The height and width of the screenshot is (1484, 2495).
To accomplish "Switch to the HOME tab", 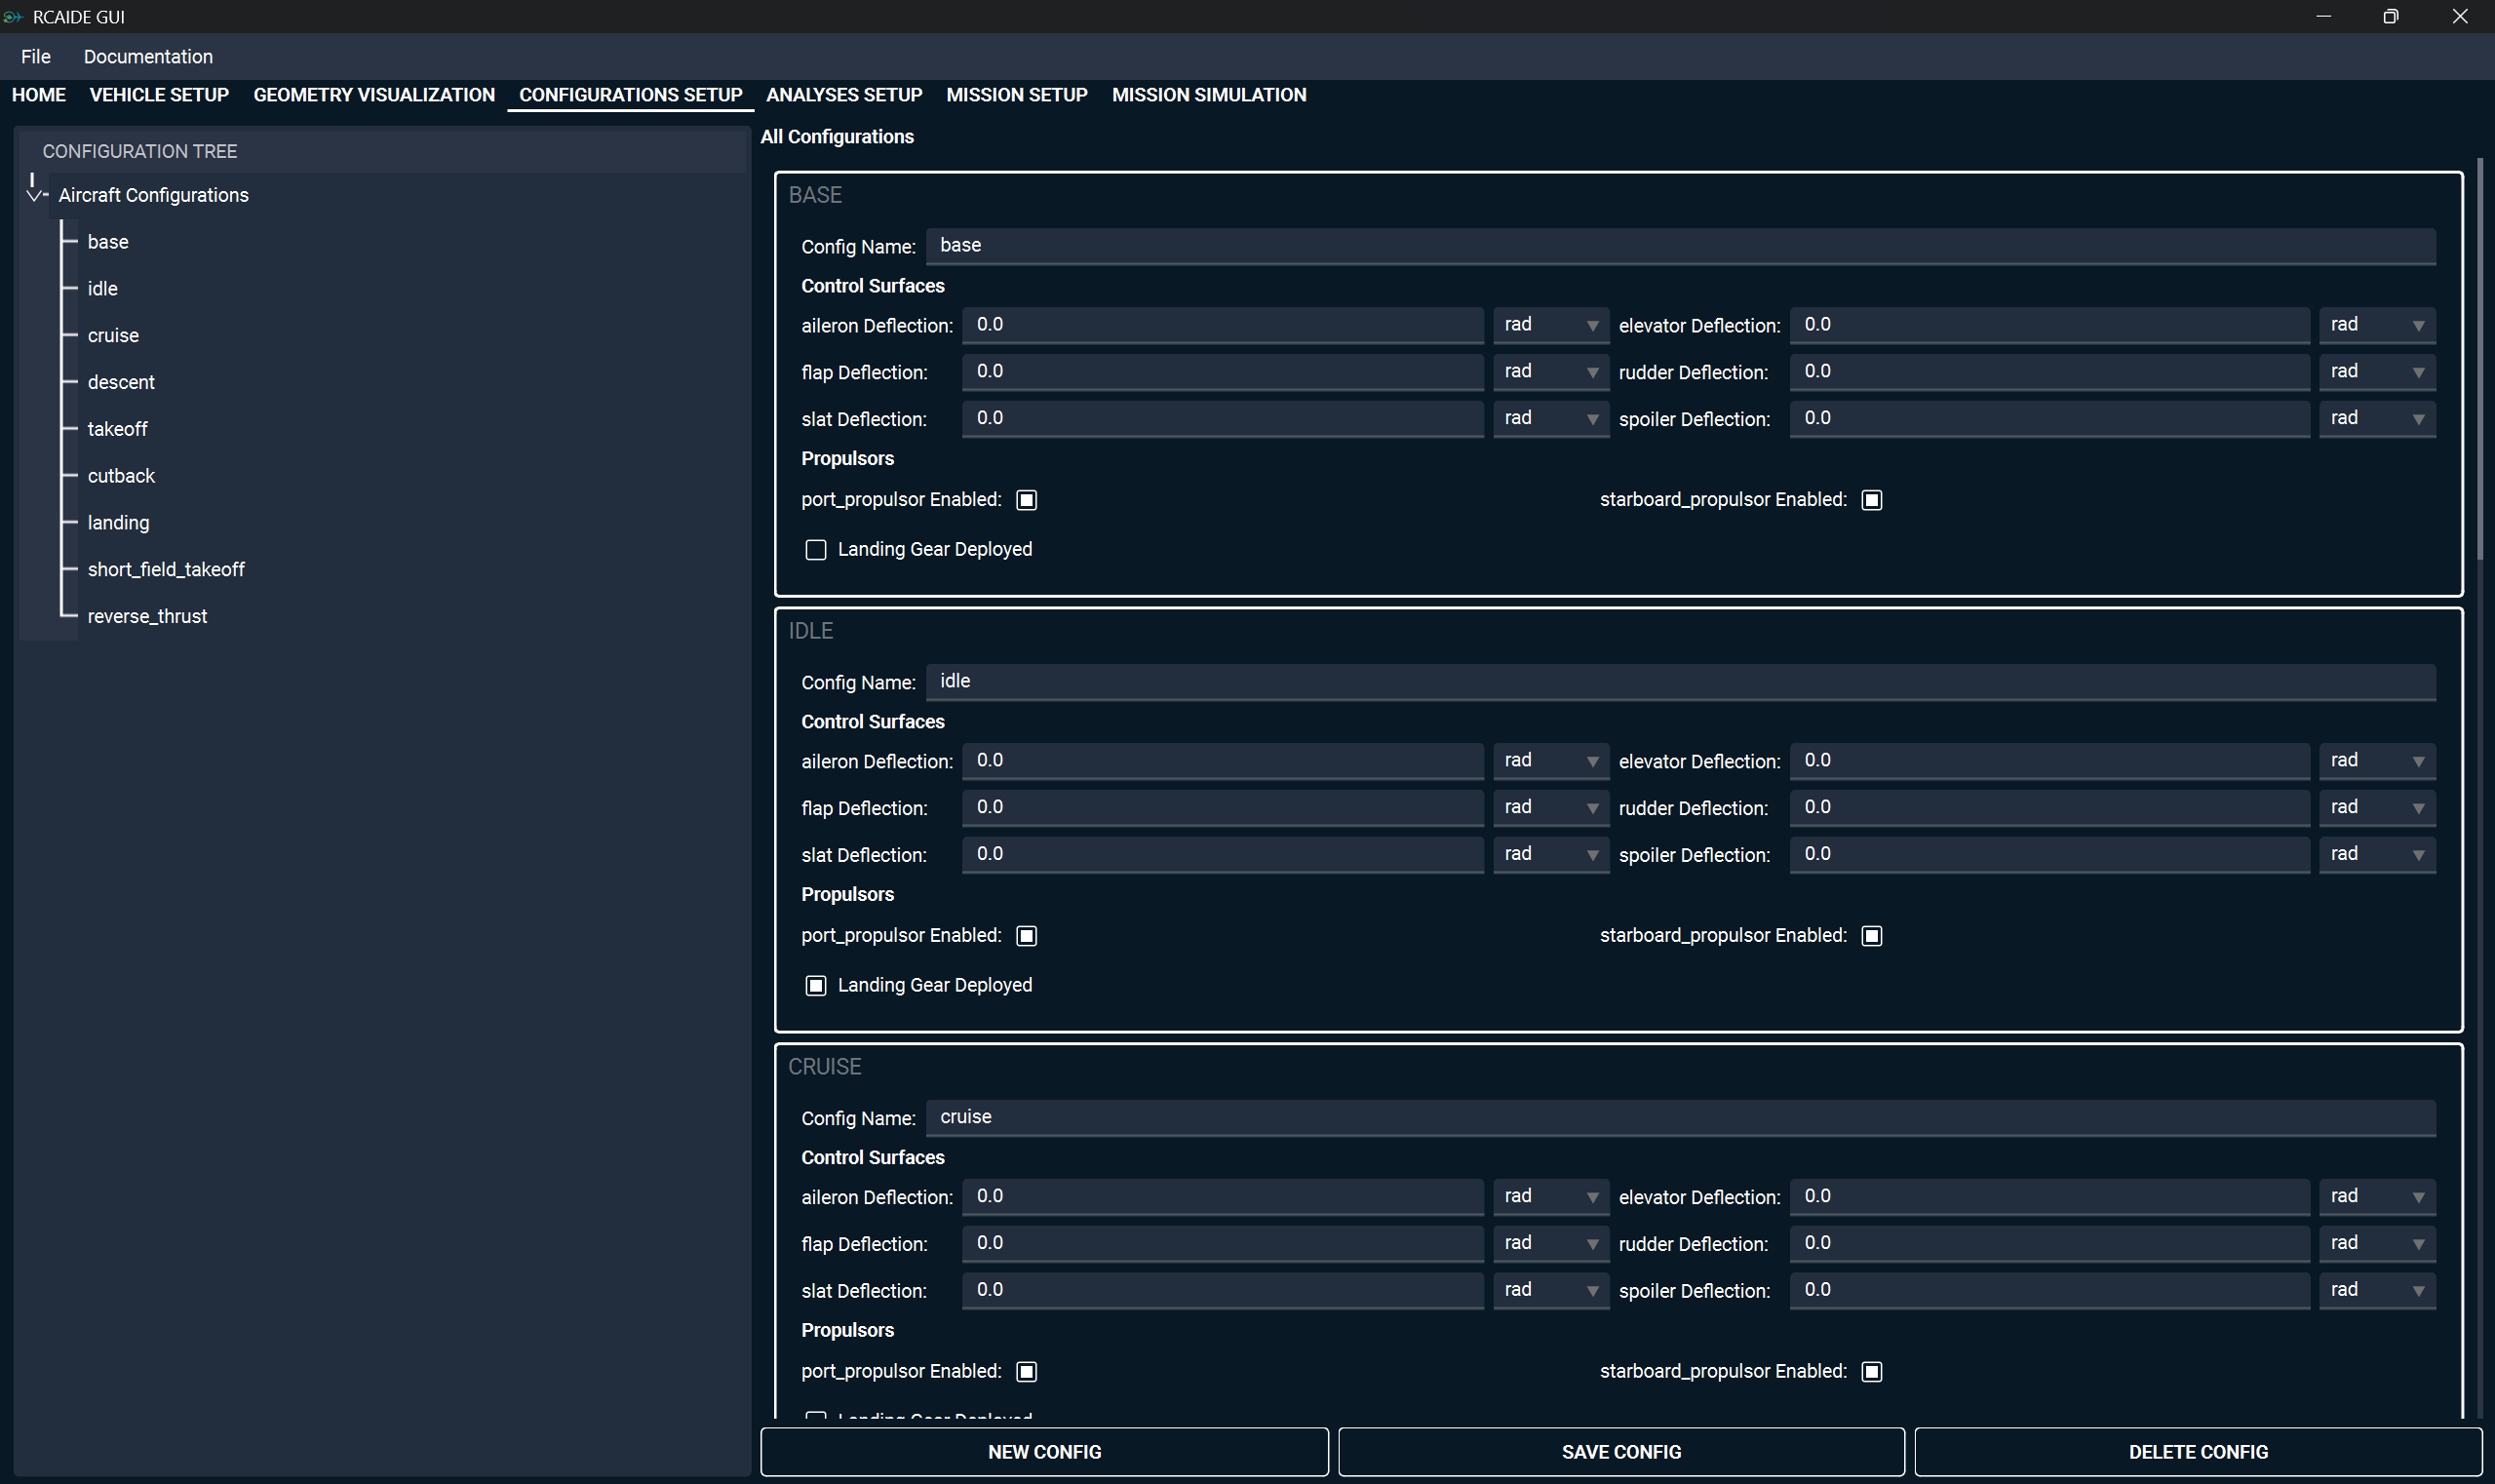I will 39,95.
